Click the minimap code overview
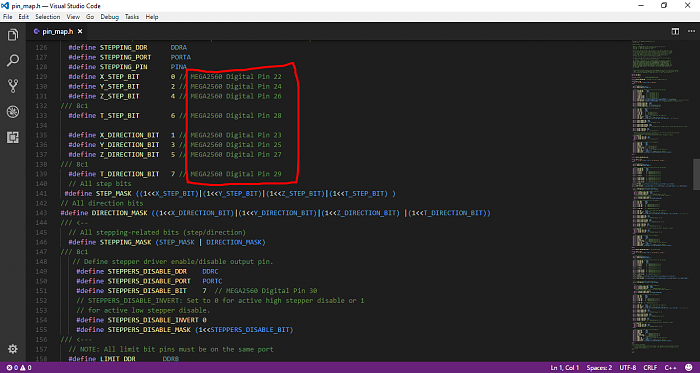This screenshot has width=700, height=373. point(661,196)
